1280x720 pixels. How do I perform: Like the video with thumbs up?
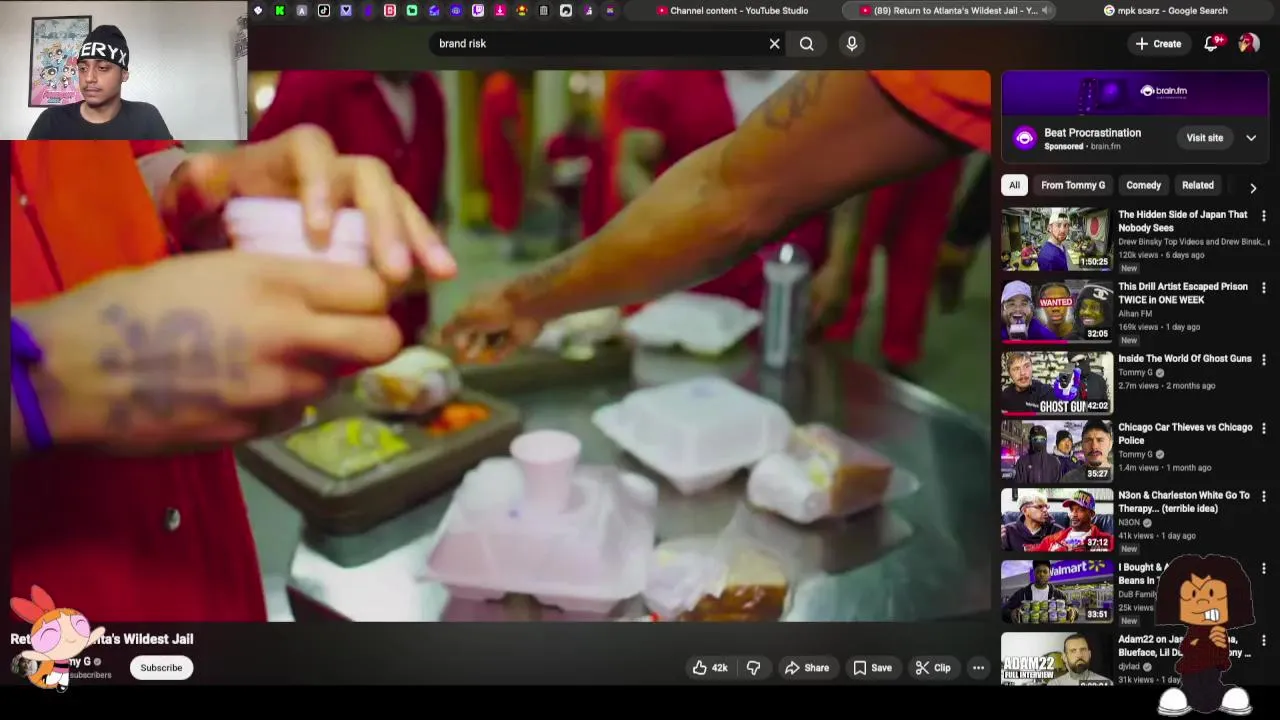pyautogui.click(x=710, y=668)
